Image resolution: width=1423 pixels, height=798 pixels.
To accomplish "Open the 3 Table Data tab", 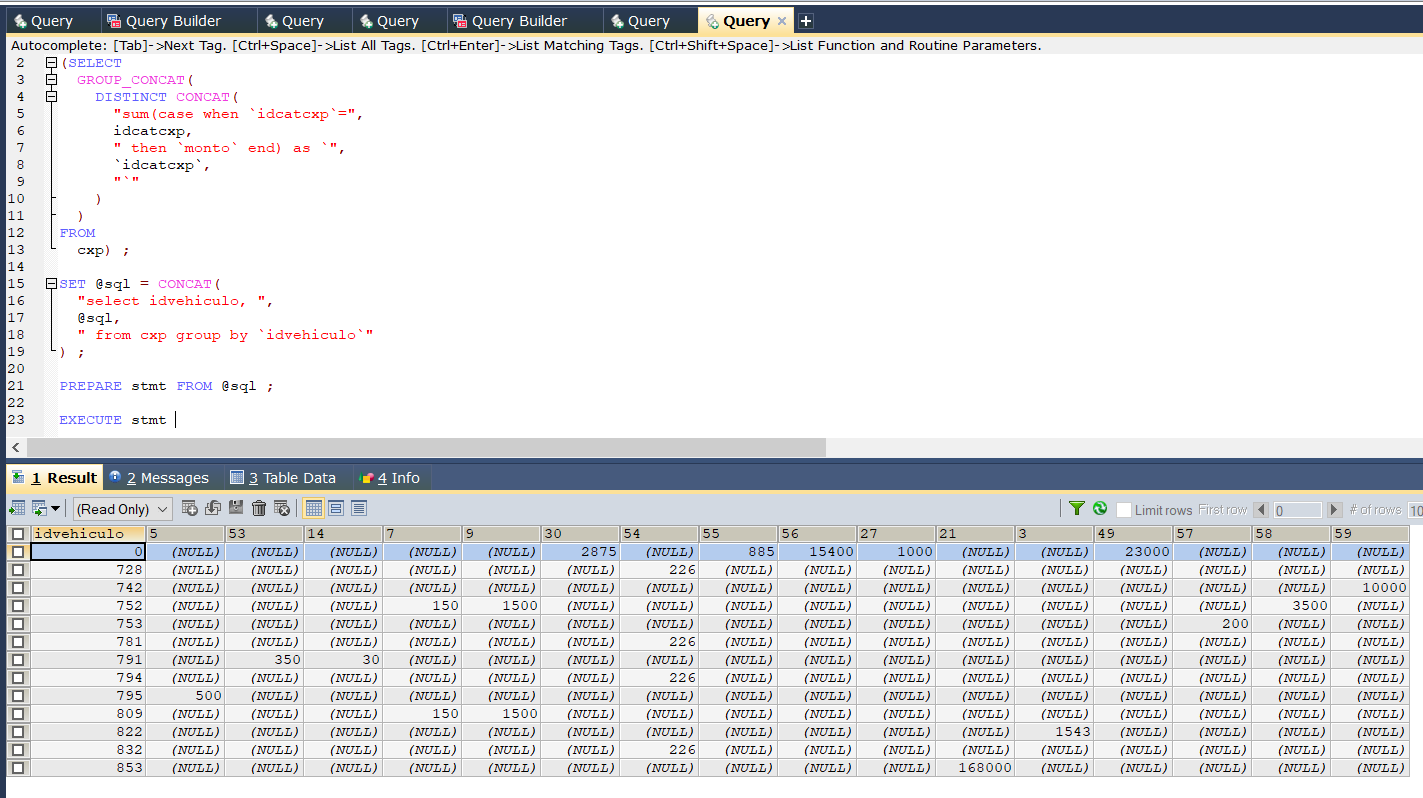I will pyautogui.click(x=283, y=478).
